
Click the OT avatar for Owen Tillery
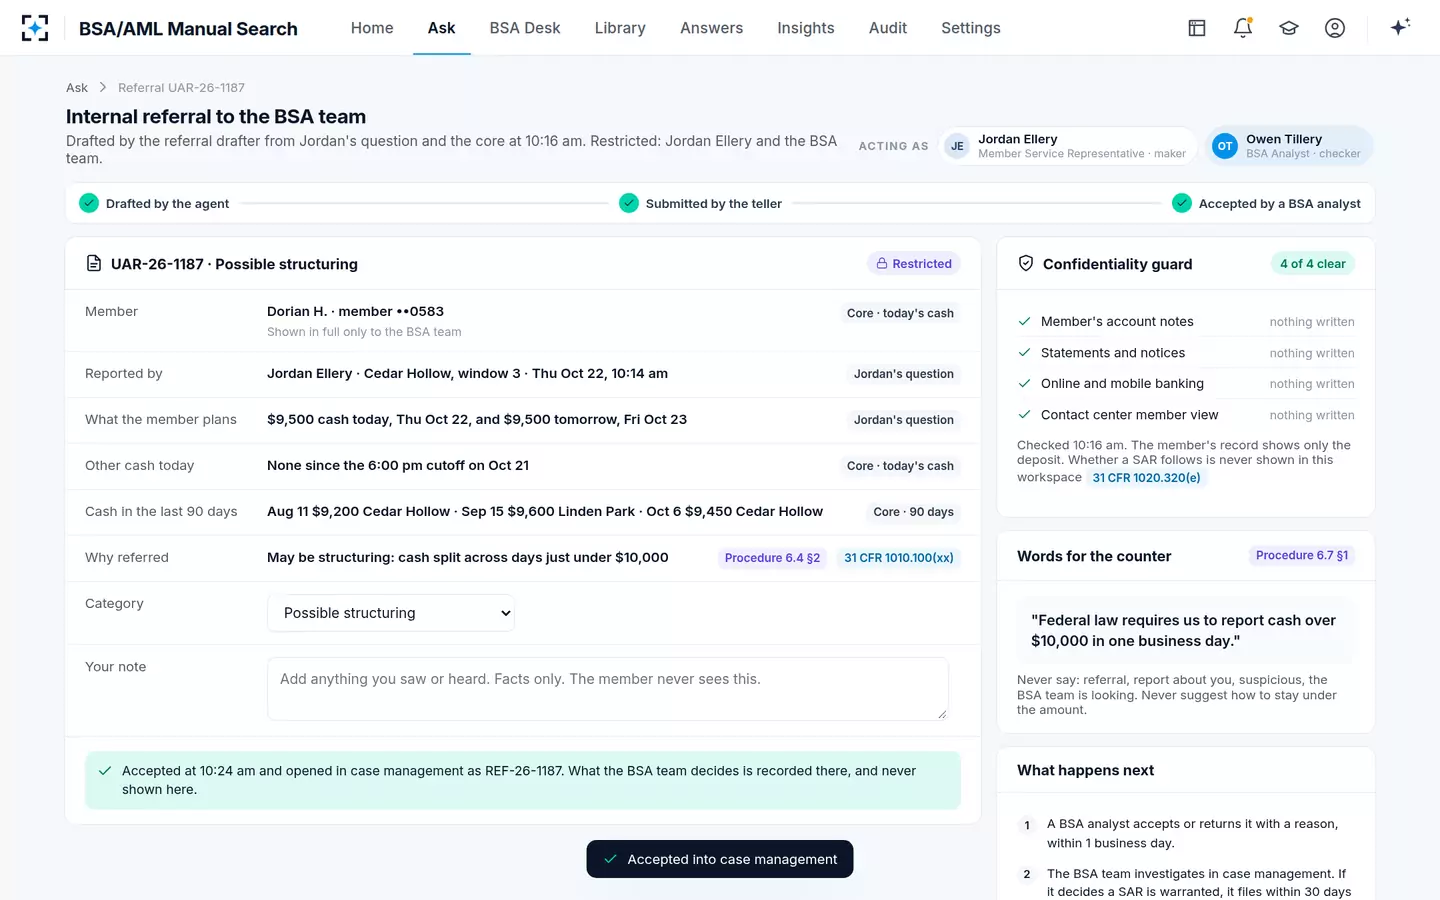[1225, 146]
